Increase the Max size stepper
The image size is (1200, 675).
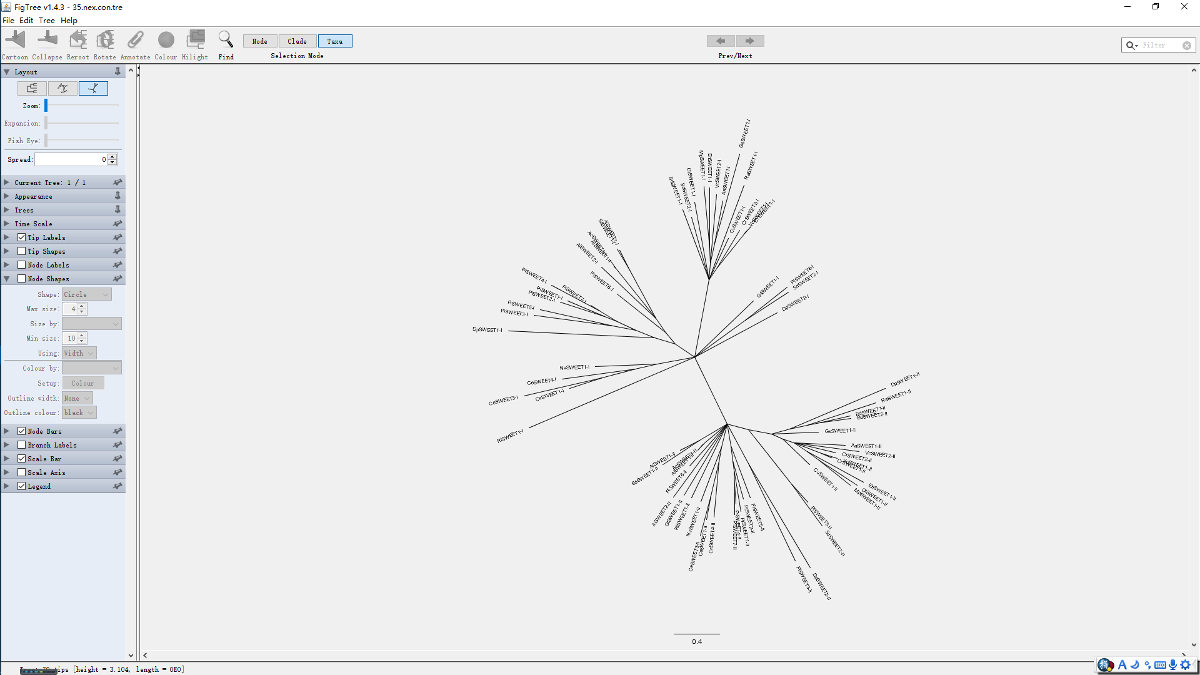click(83, 306)
